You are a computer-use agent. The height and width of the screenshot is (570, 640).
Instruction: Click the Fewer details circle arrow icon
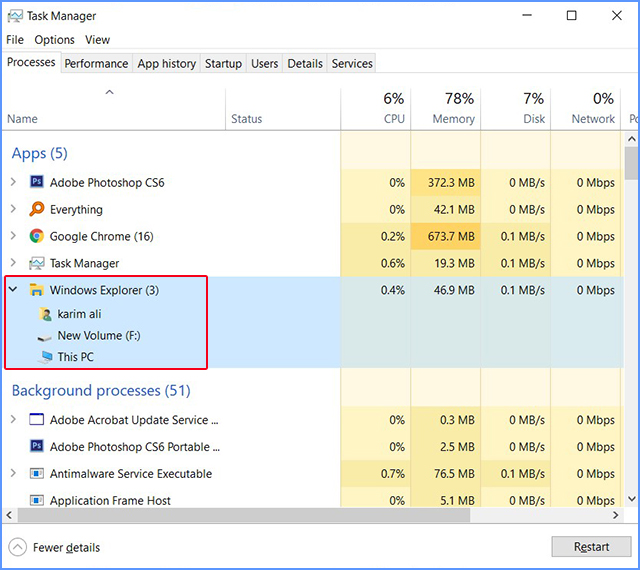pyautogui.click(x=18, y=547)
